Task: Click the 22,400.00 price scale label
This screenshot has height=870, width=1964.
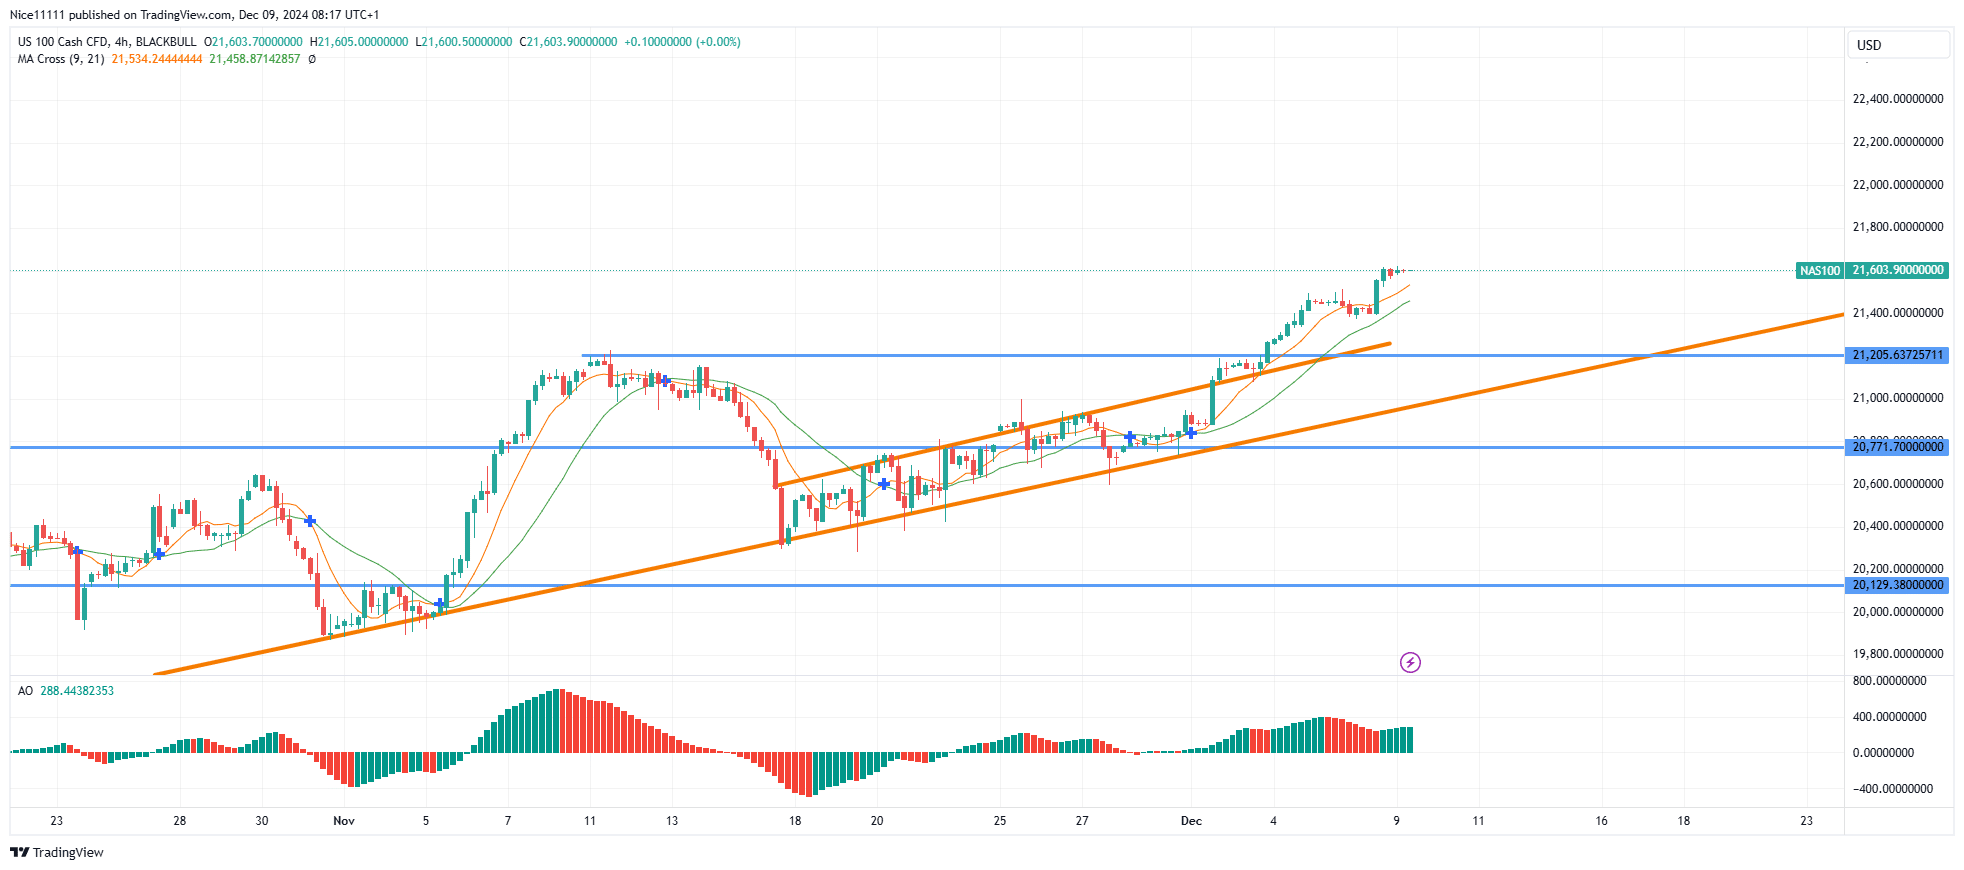Action: [x=1898, y=99]
